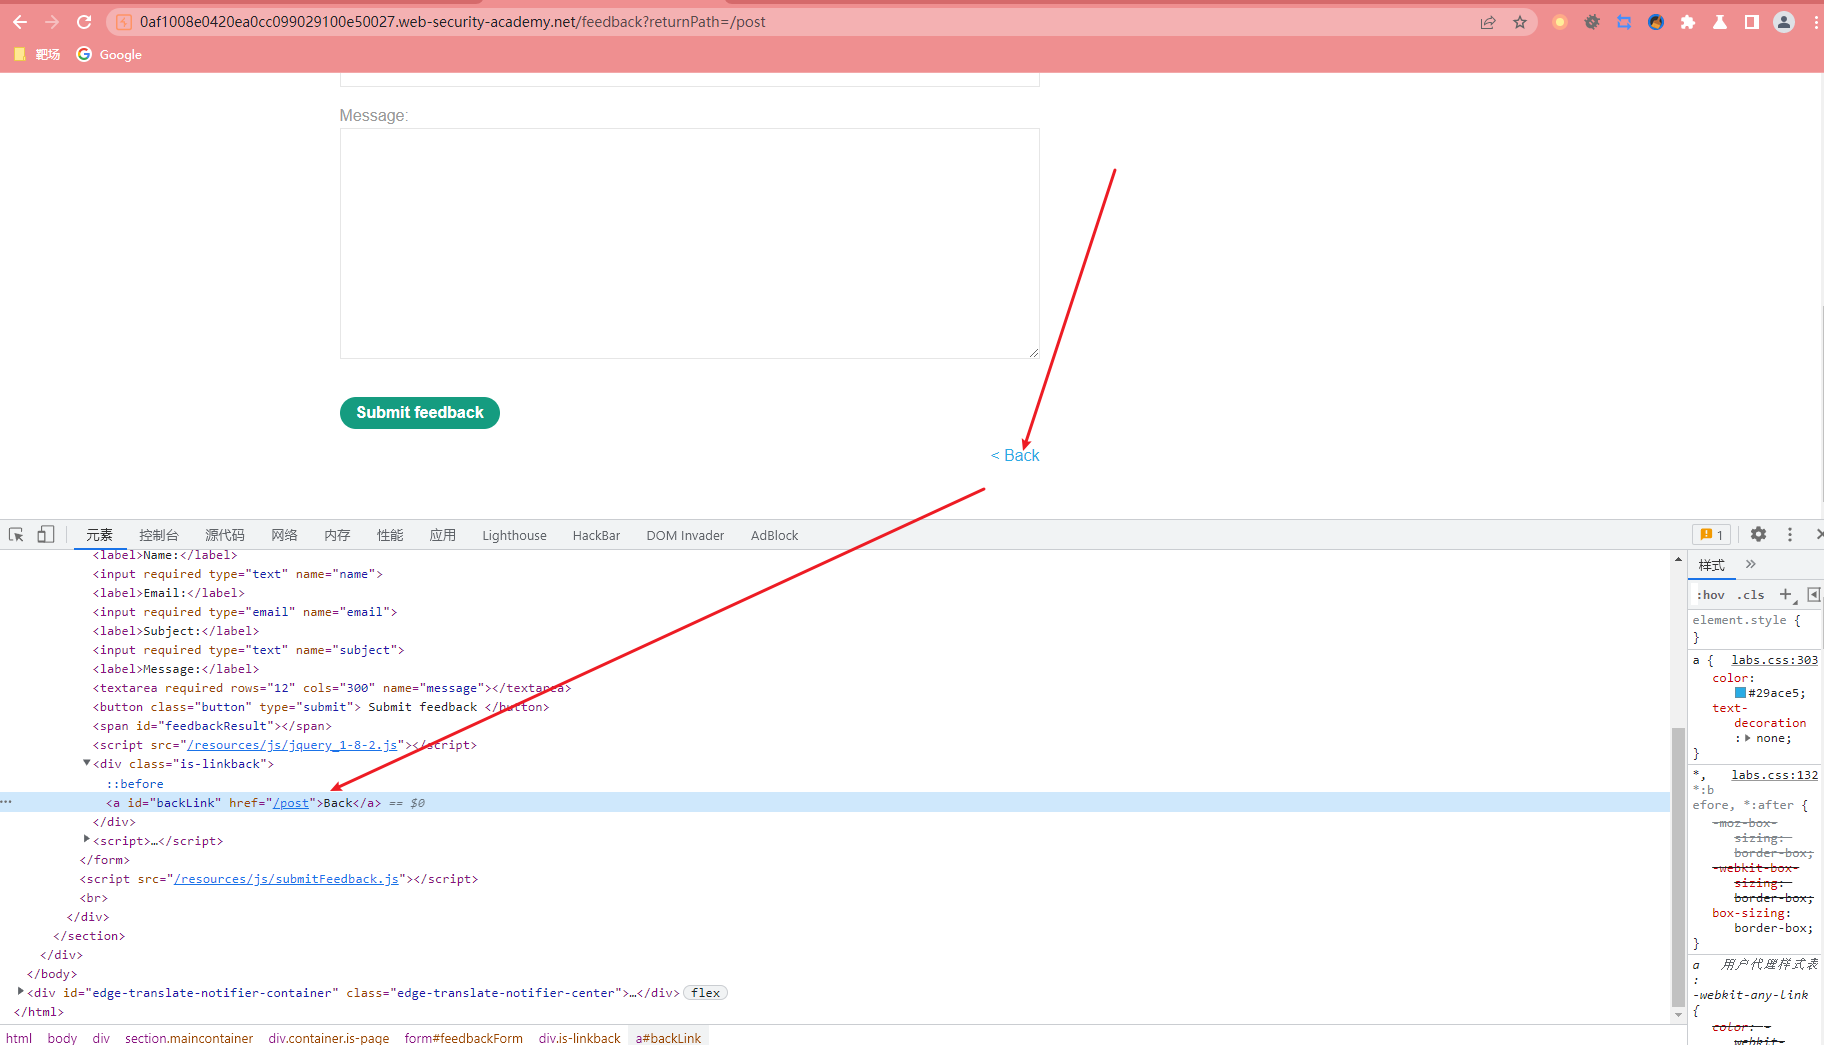This screenshot has width=1824, height=1045.
Task: Reload the current page
Action: pos(84,21)
